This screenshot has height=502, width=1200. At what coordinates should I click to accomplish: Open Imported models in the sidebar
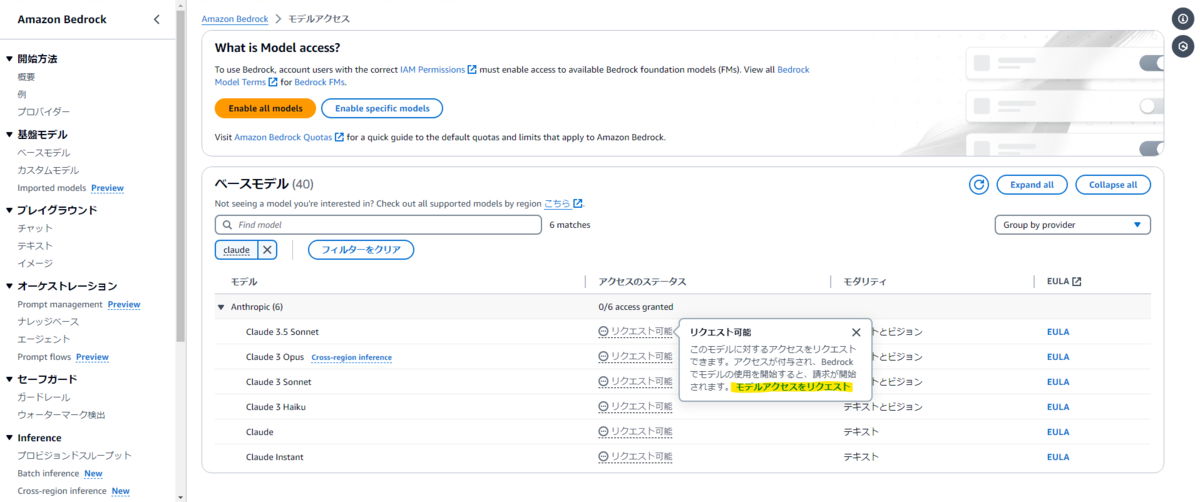tap(51, 188)
